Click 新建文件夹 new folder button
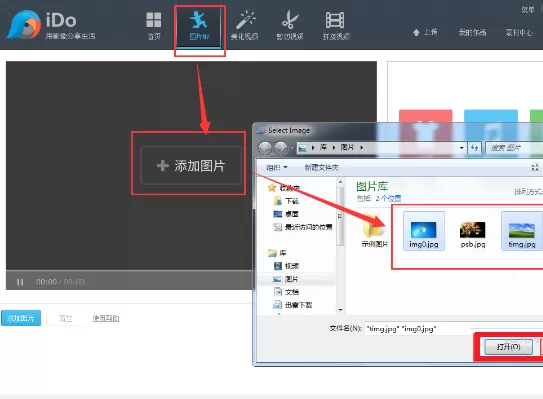 pyautogui.click(x=321, y=168)
